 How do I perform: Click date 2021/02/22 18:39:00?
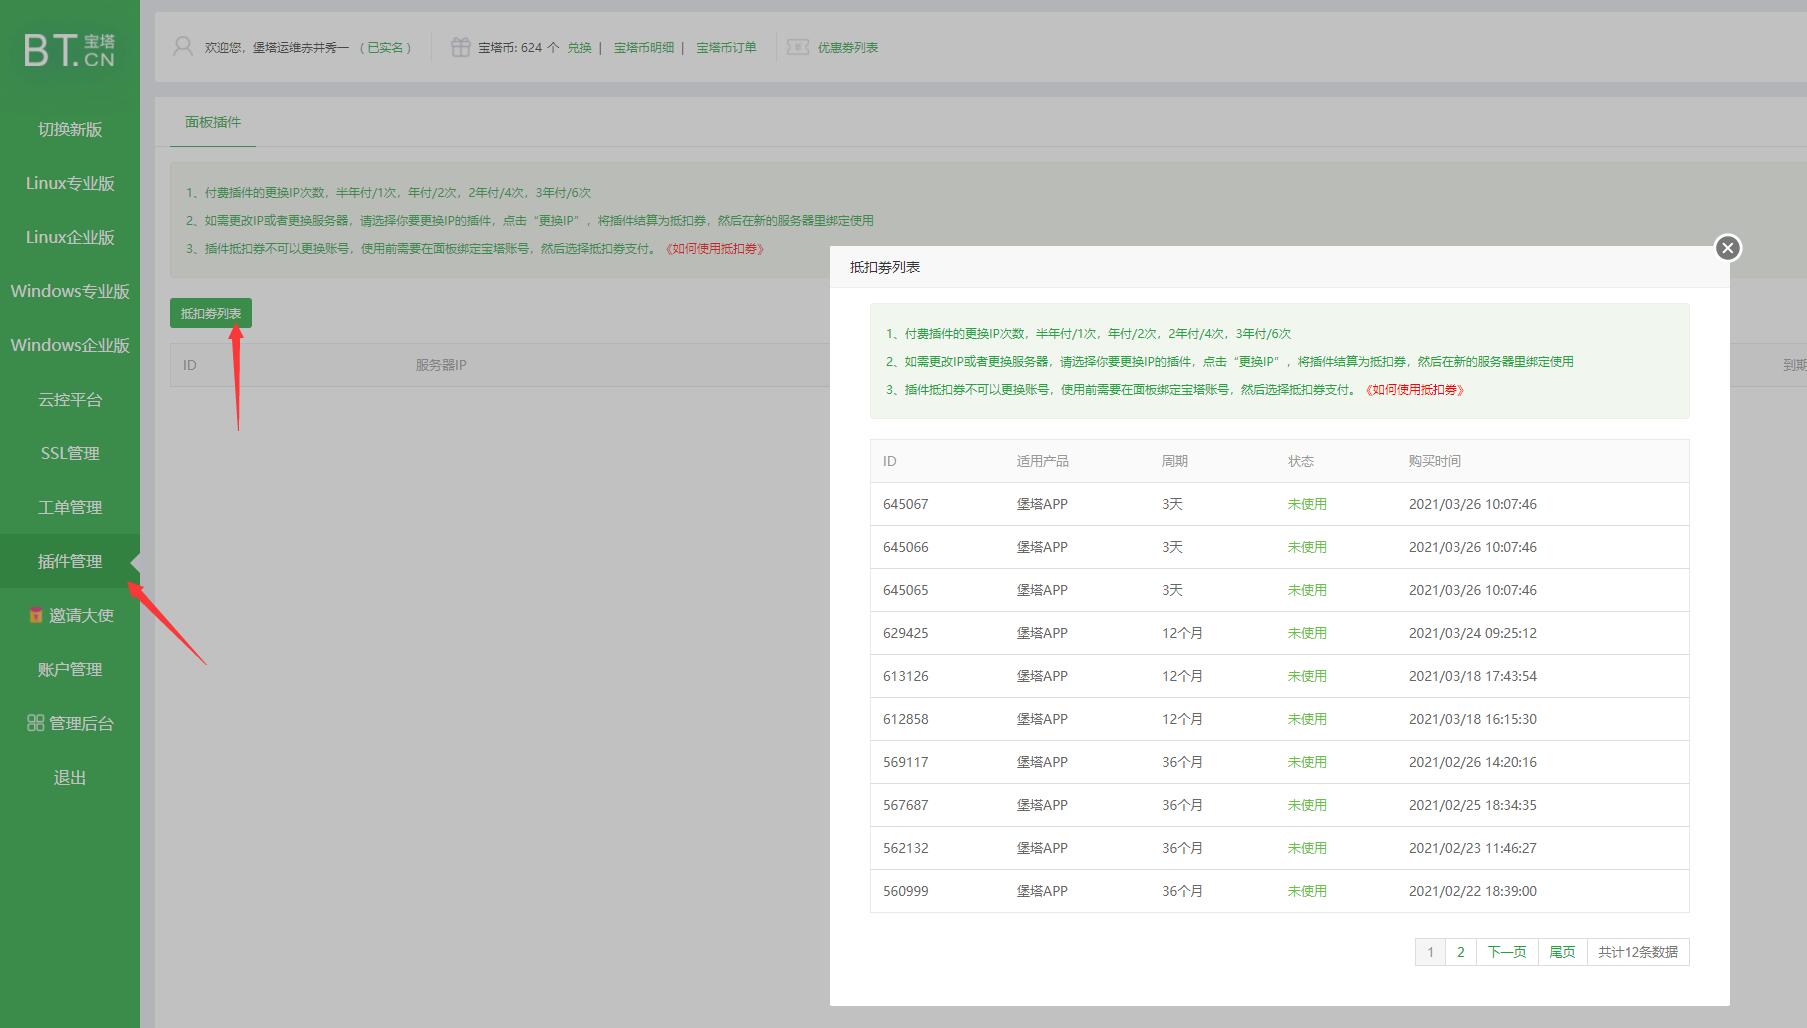coord(1473,891)
